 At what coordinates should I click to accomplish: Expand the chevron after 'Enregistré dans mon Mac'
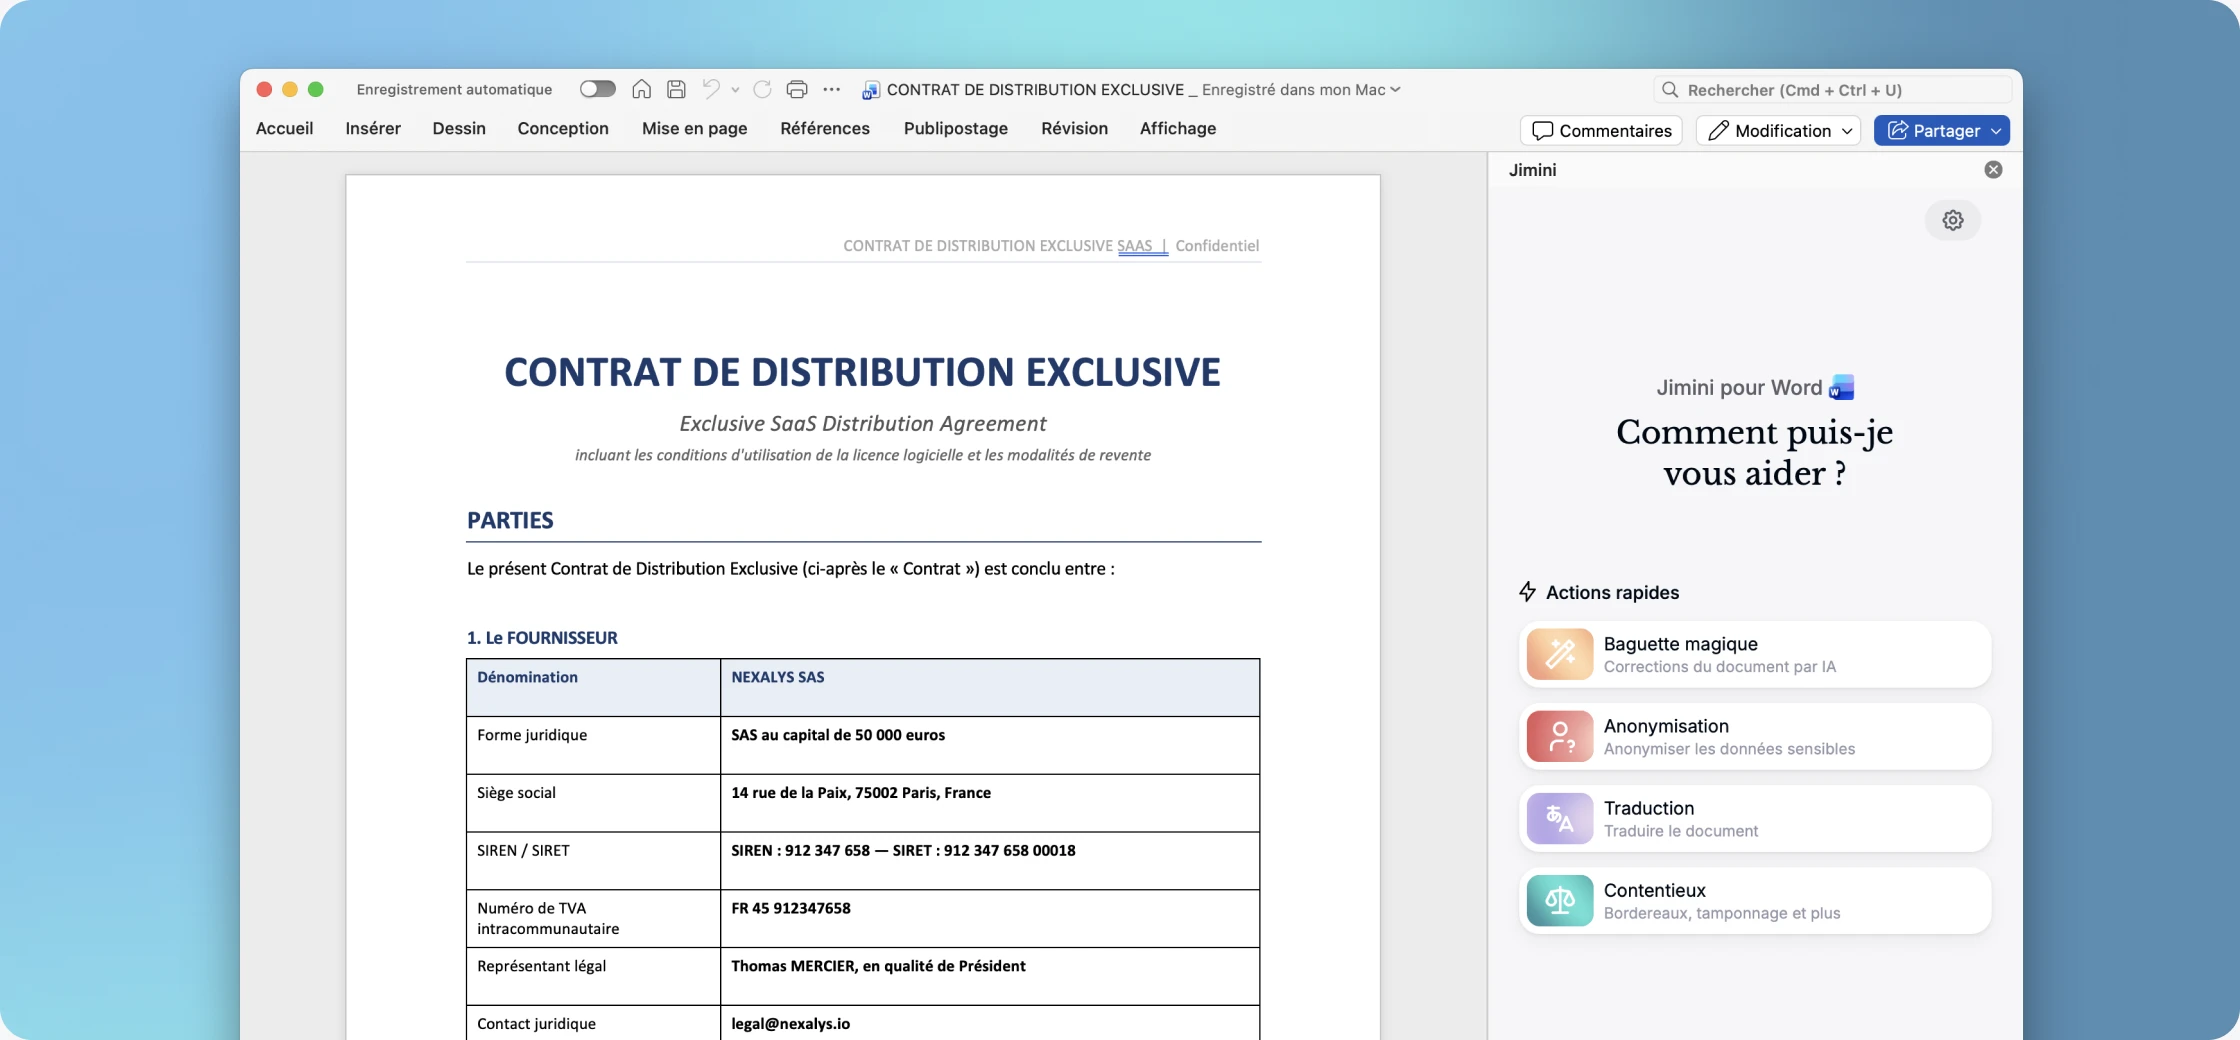pyautogui.click(x=1395, y=90)
